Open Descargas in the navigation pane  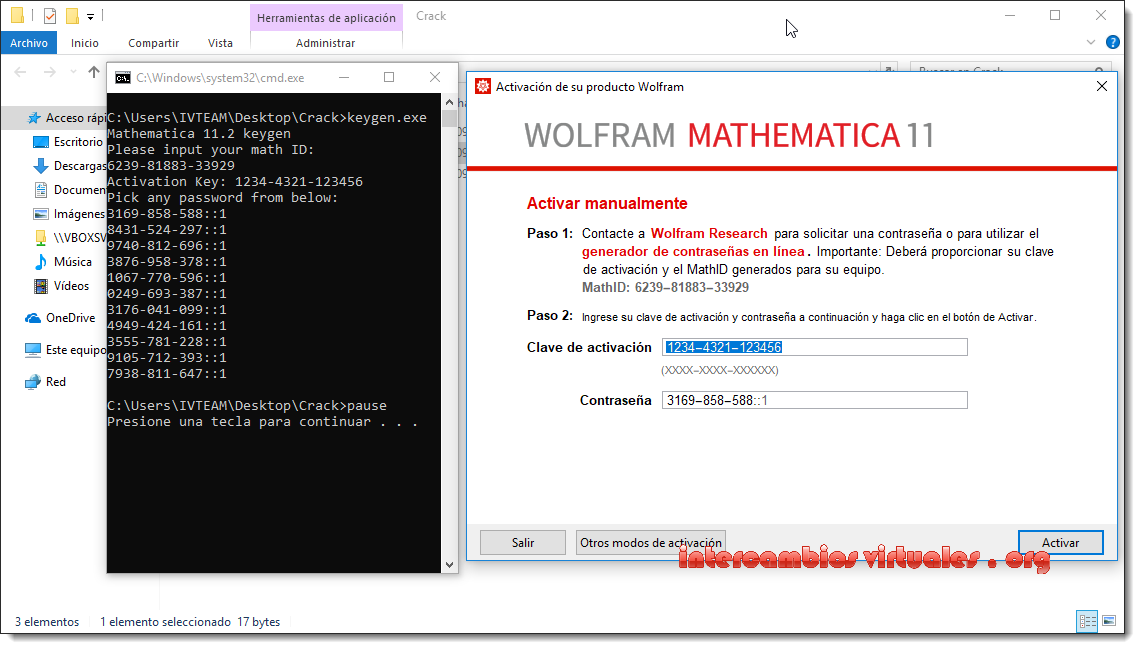[x=70, y=166]
